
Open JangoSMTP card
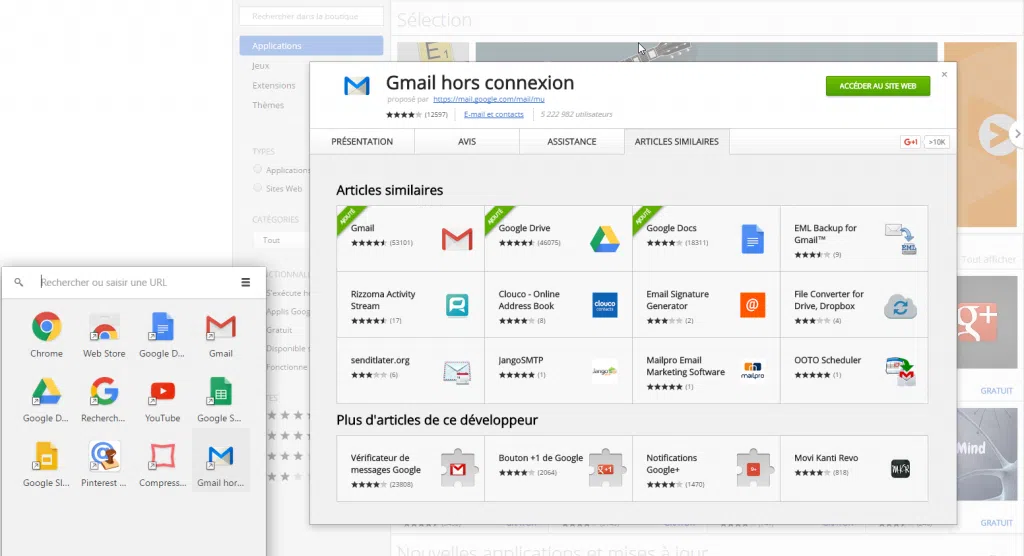[x=558, y=370]
